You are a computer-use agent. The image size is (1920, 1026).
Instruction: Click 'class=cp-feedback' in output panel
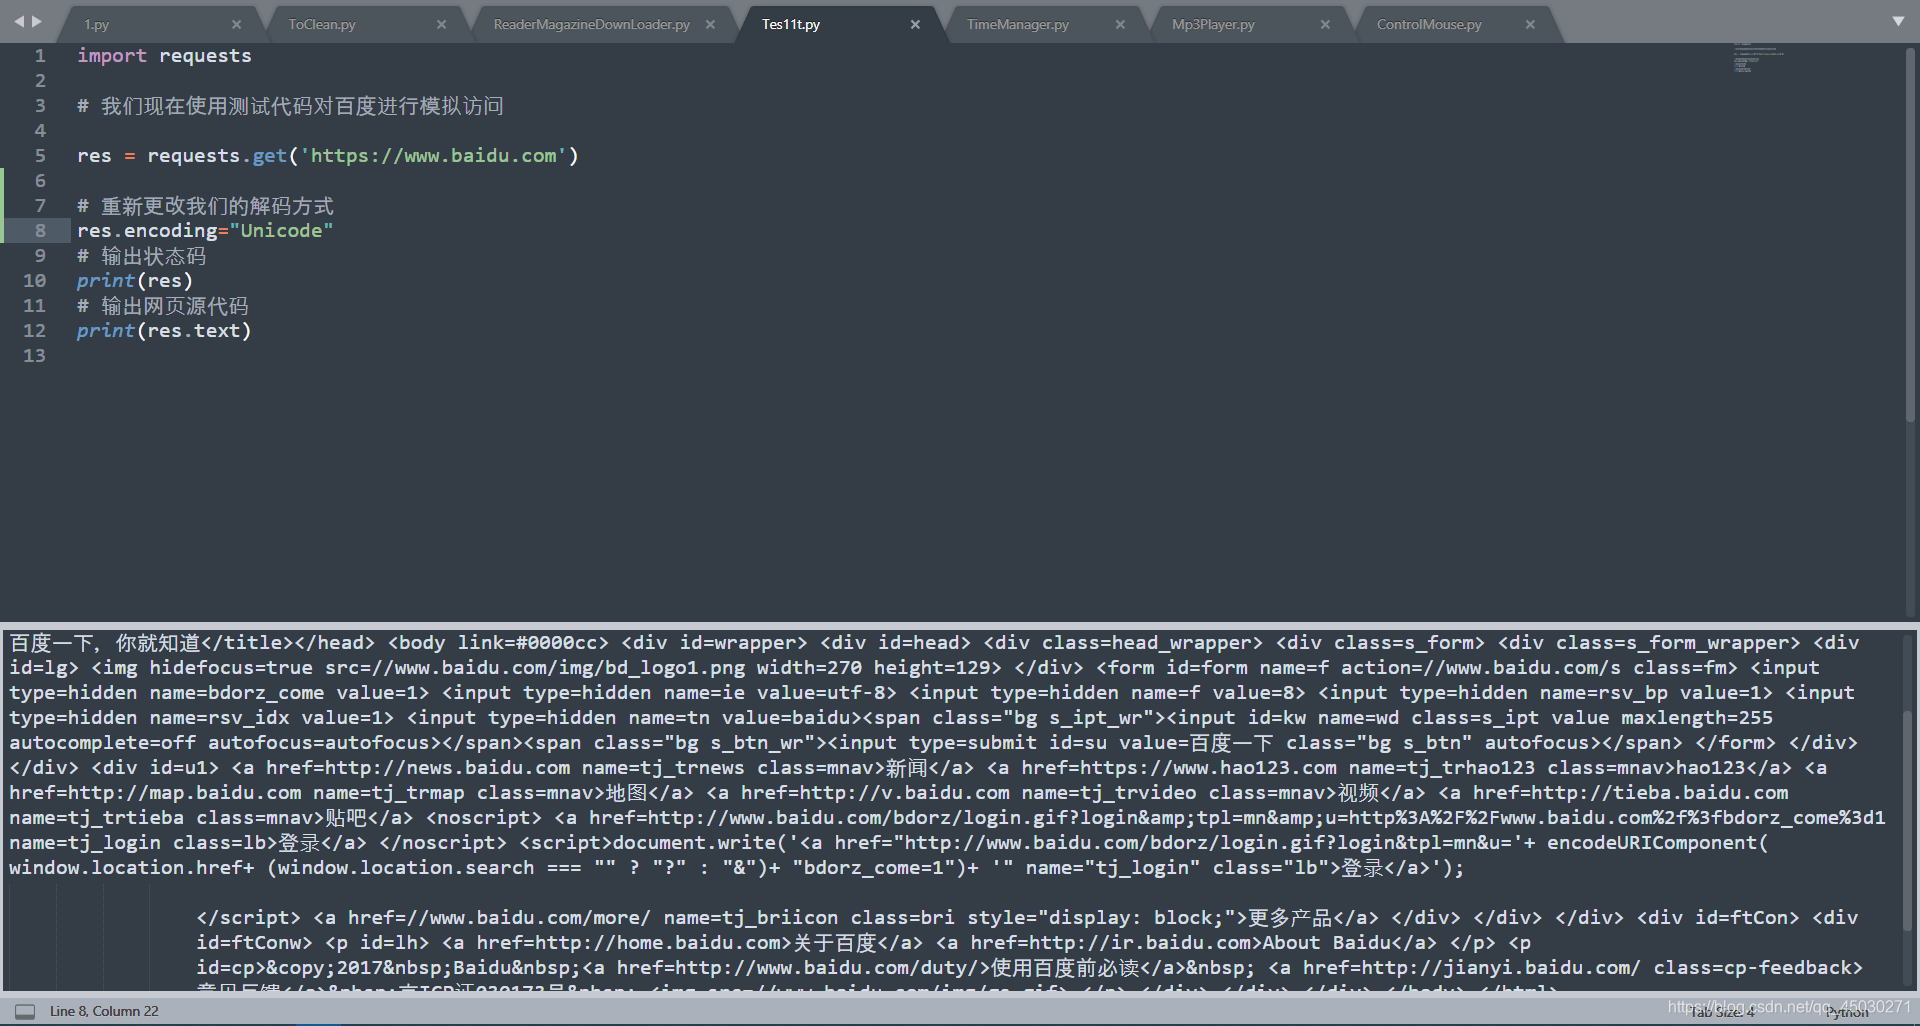tap(1758, 968)
